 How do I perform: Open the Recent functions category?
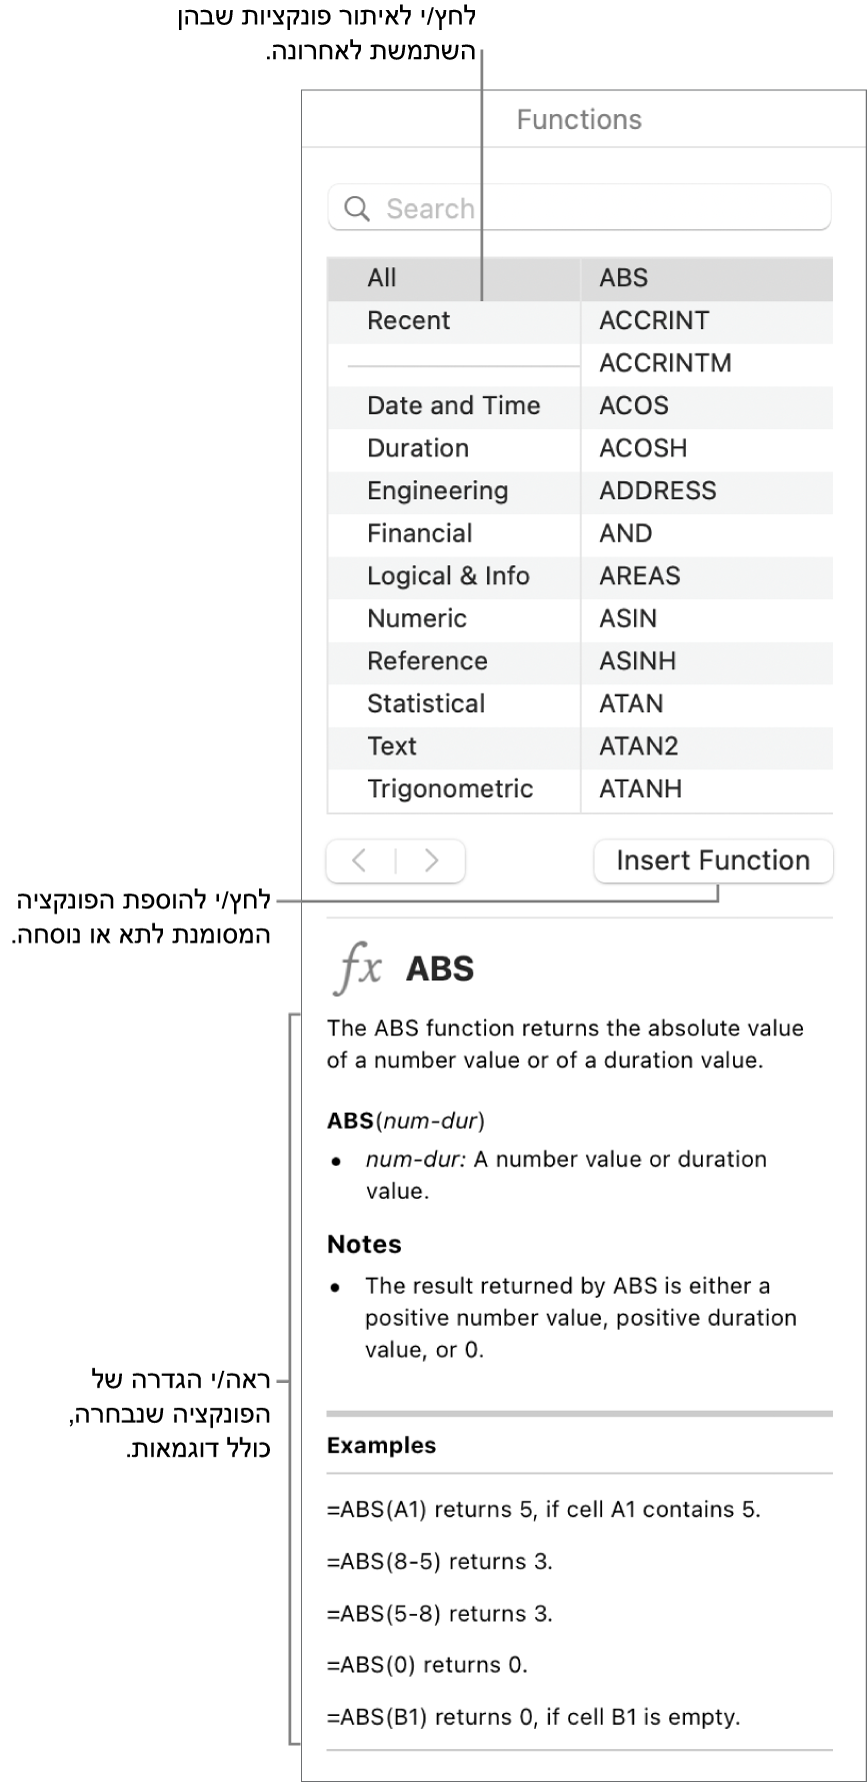(408, 320)
